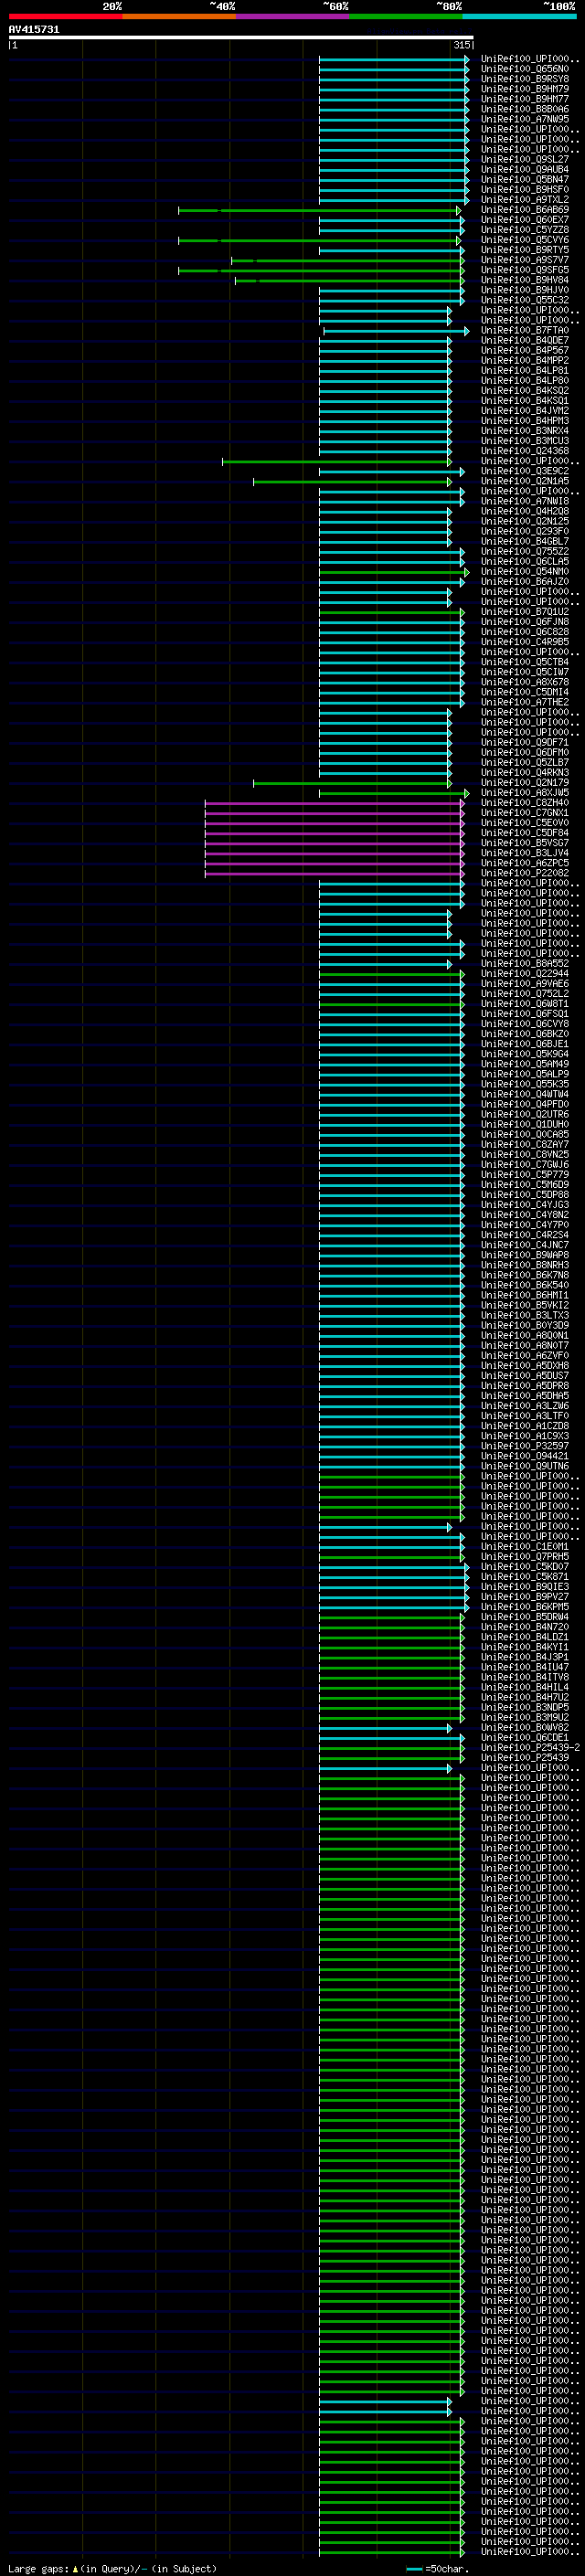
Task: Click the UniRef100_A3LTF0 label
Action: coord(525,1415)
